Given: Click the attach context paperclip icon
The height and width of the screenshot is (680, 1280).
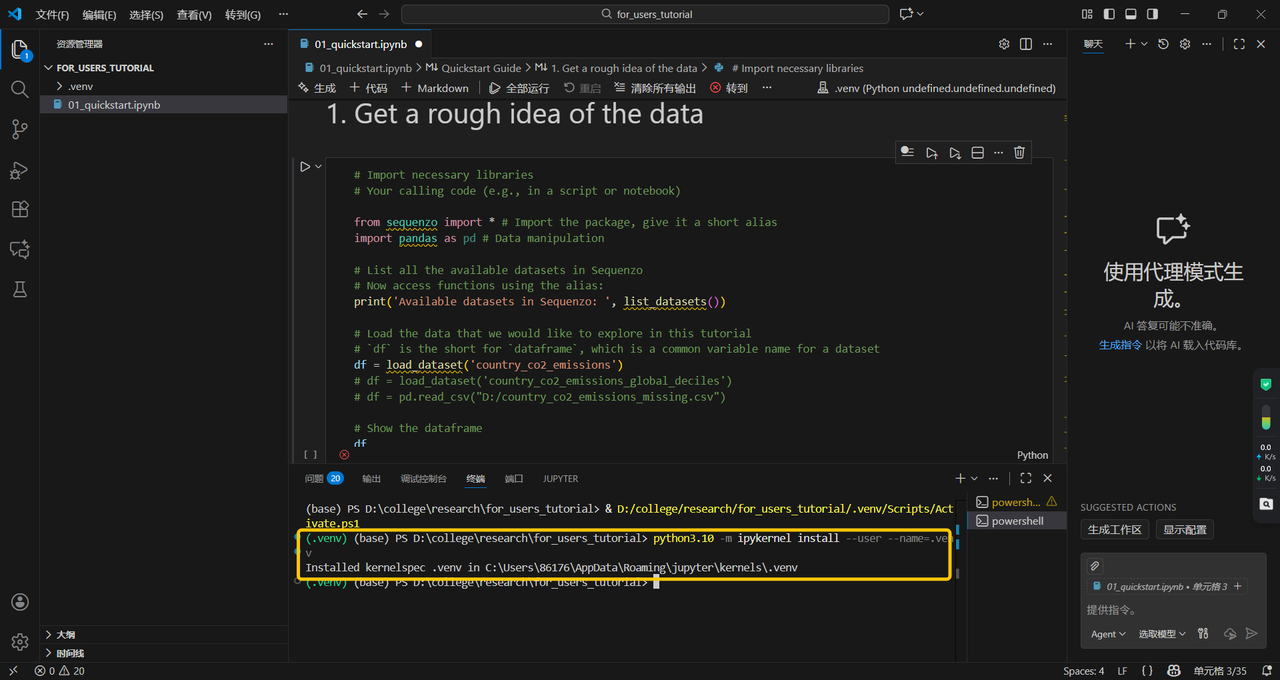Looking at the screenshot, I should (1095, 566).
